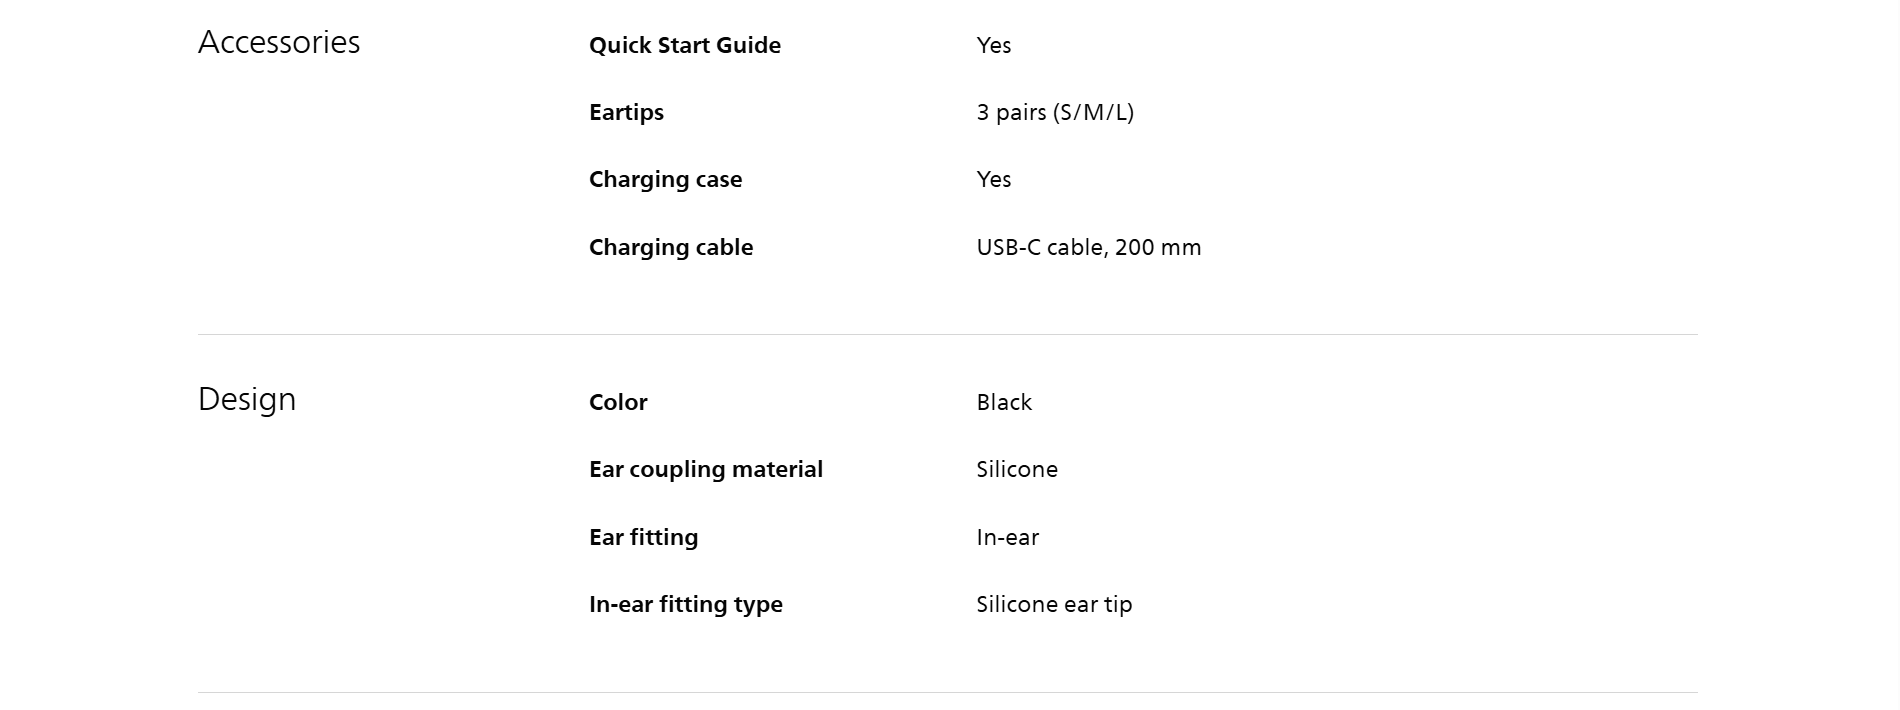Screen dimensions: 1900x710
Task: Click the Accessories section heading
Action: pos(279,42)
